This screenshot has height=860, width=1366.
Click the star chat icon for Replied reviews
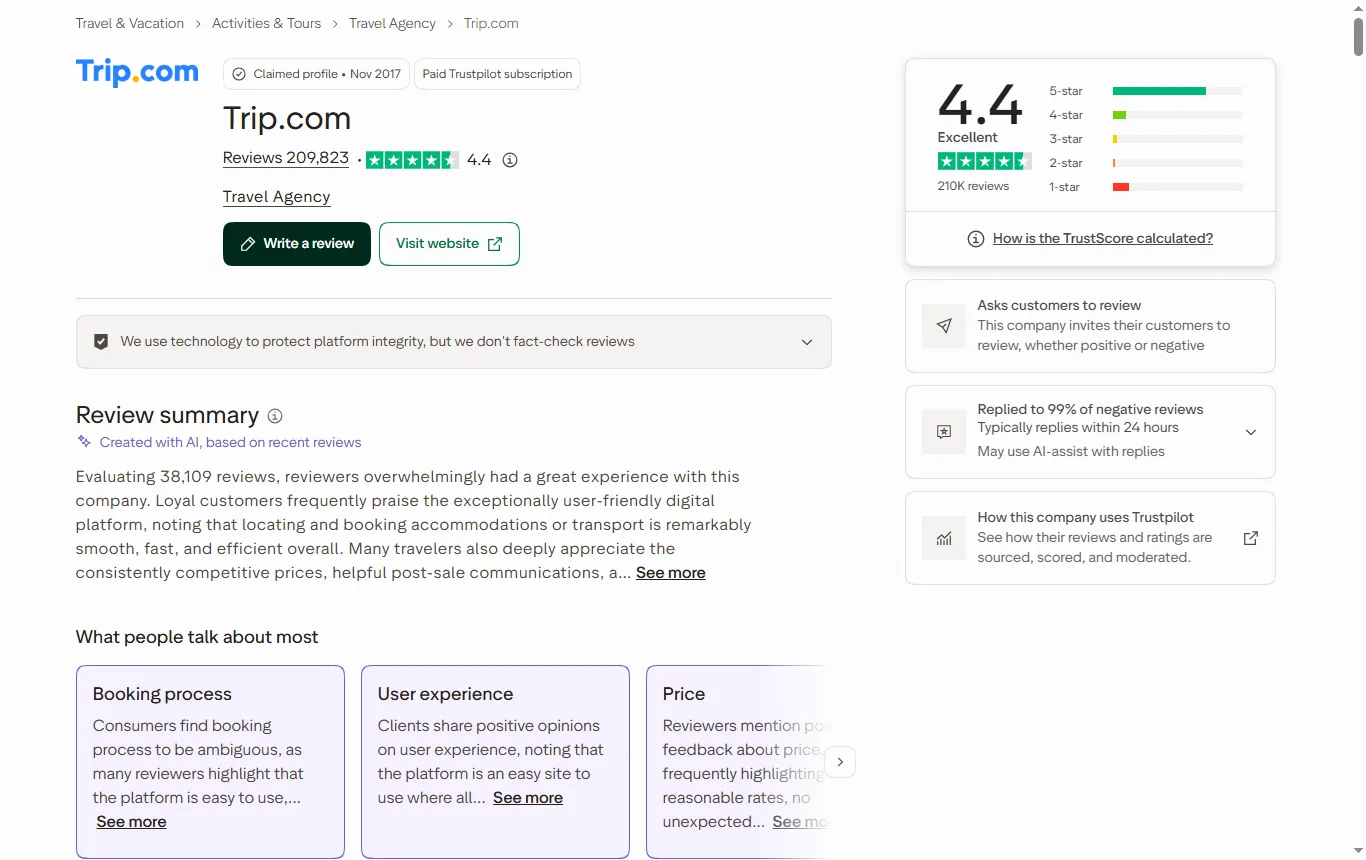pyautogui.click(x=944, y=432)
